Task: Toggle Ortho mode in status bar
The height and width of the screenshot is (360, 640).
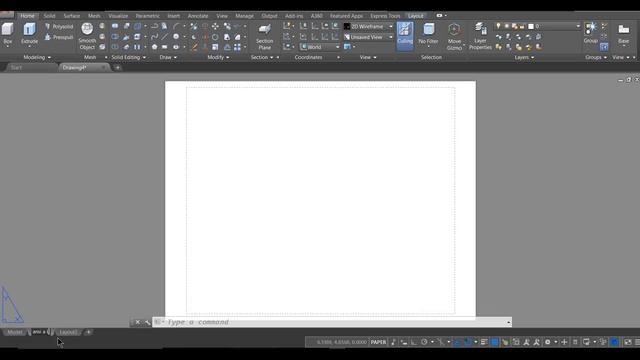Action: tap(414, 342)
